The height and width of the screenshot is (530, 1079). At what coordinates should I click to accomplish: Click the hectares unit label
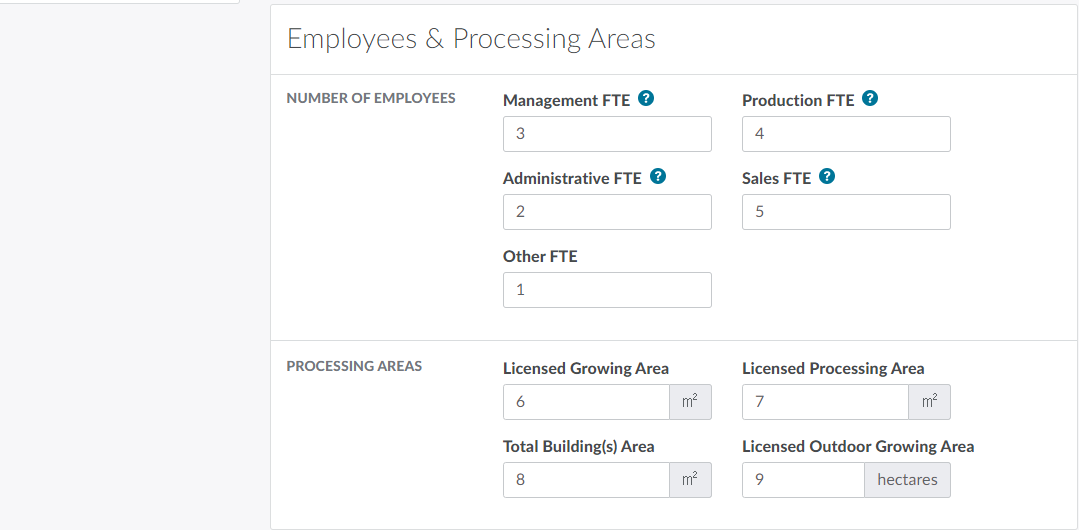[x=907, y=480]
